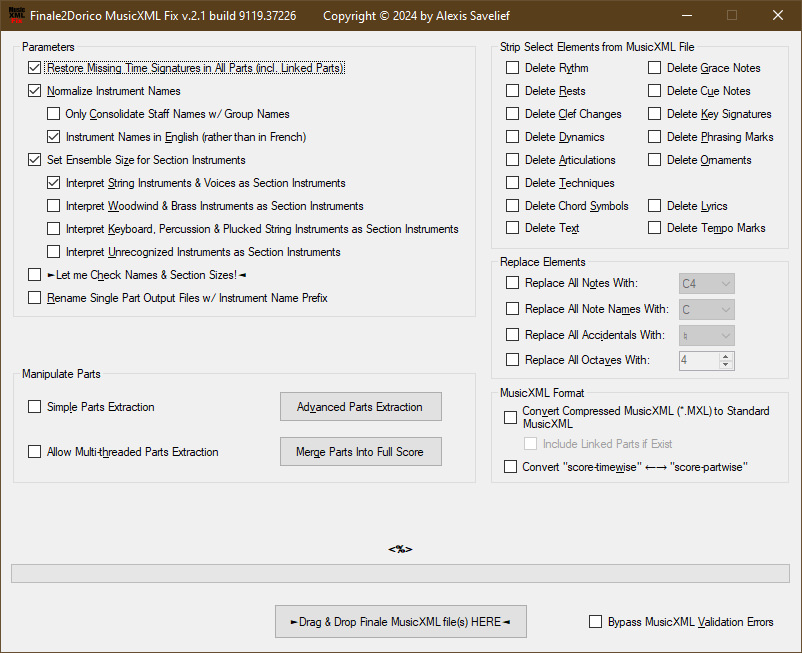Check Delete Rests option
802x653 pixels.
pos(512,91)
